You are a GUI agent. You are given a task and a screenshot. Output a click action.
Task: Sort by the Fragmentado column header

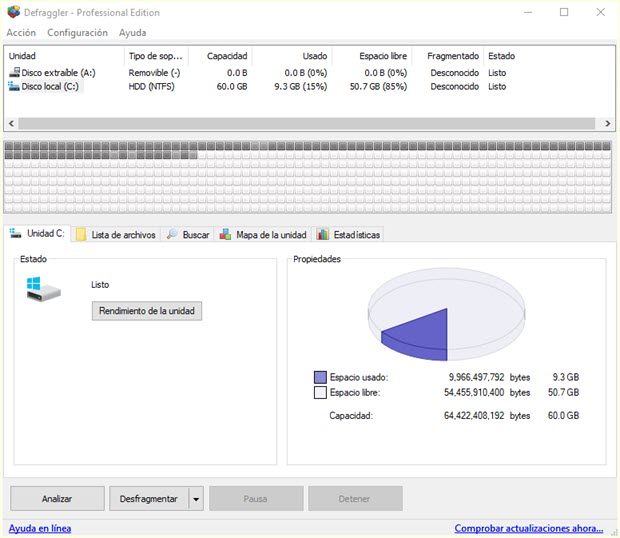[x=448, y=56]
